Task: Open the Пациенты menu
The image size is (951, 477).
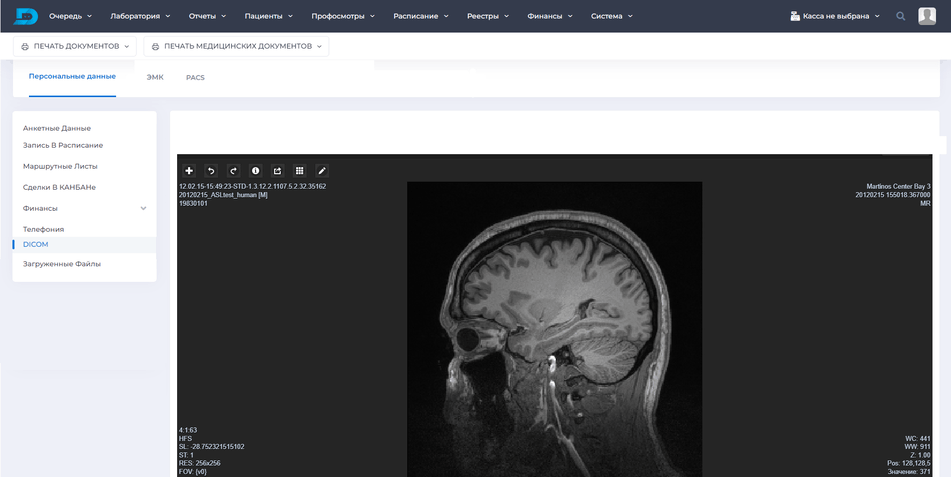Action: click(269, 16)
